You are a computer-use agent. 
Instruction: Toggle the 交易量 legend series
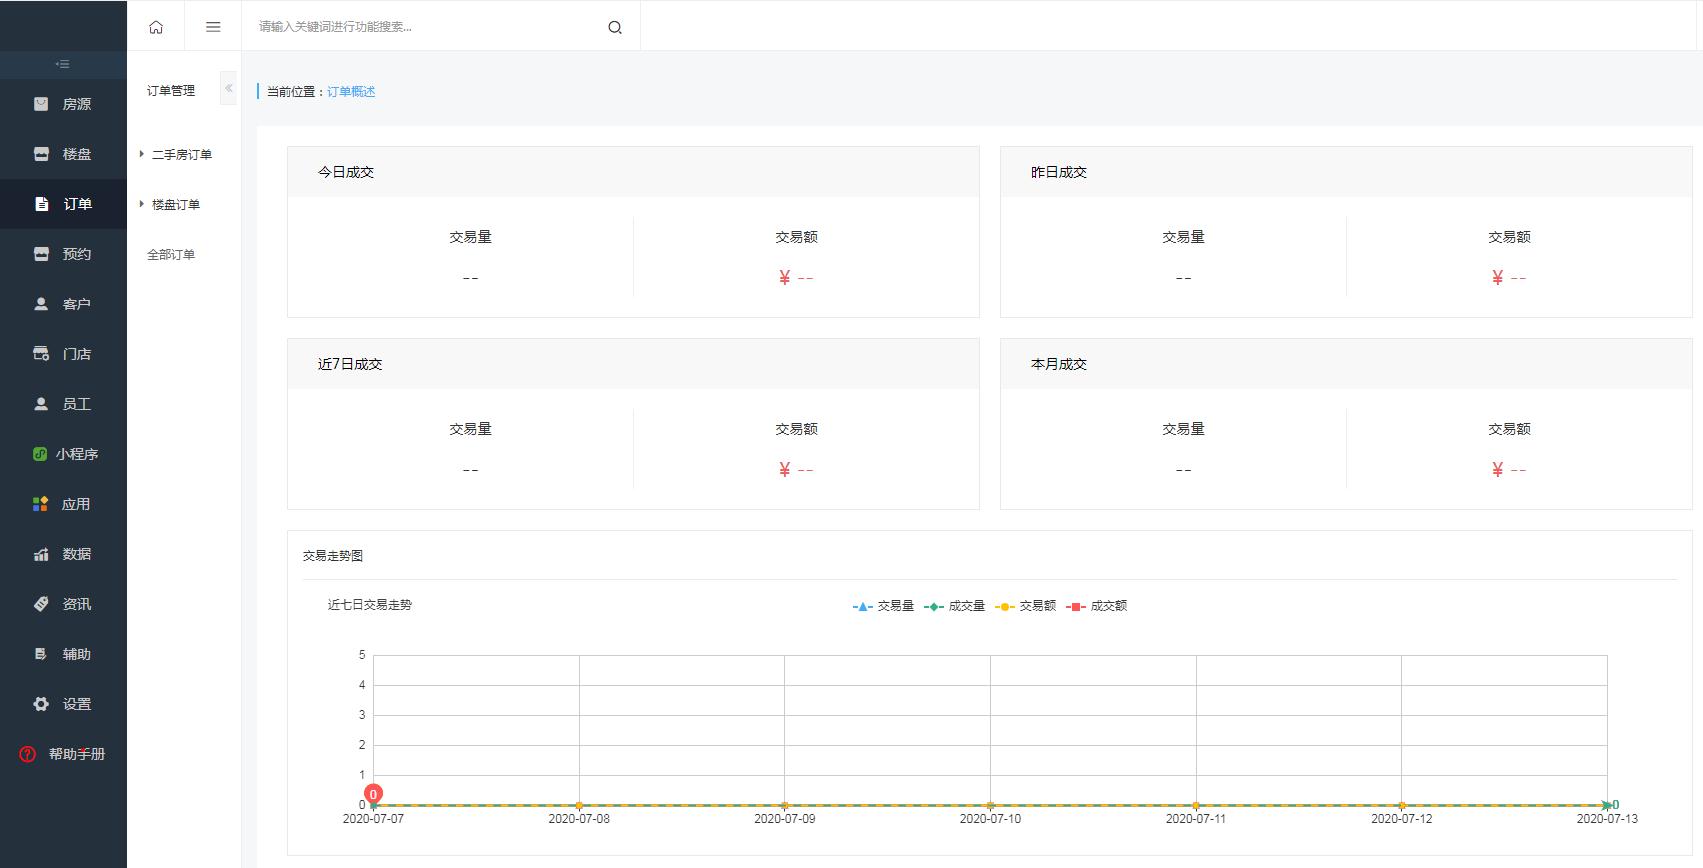click(x=883, y=606)
